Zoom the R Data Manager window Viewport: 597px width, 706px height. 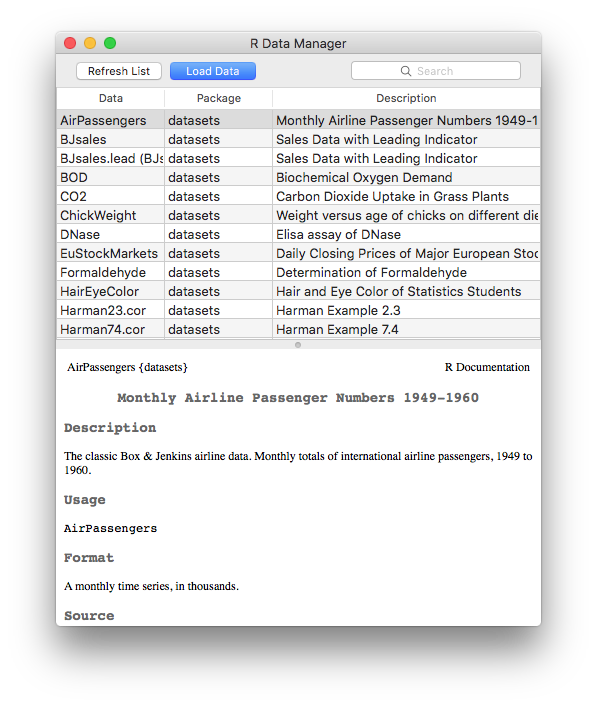[110, 43]
